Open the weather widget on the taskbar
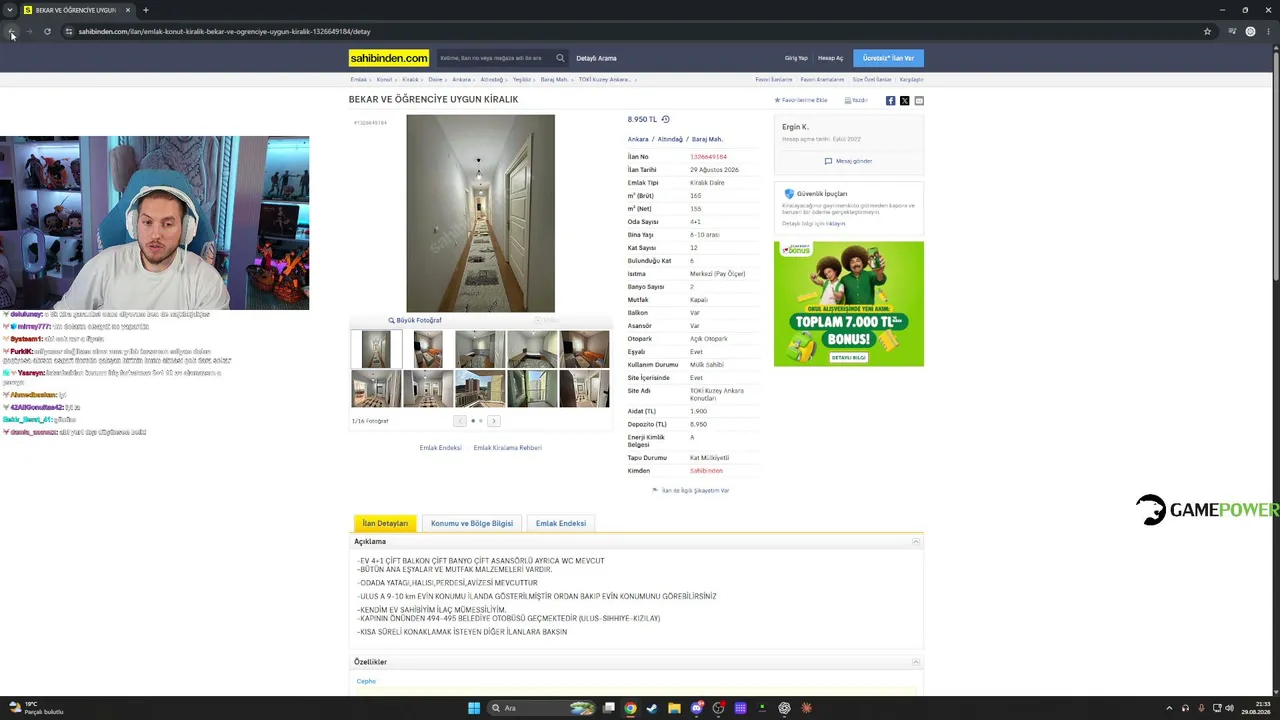The width and height of the screenshot is (1280, 720). (x=36, y=708)
